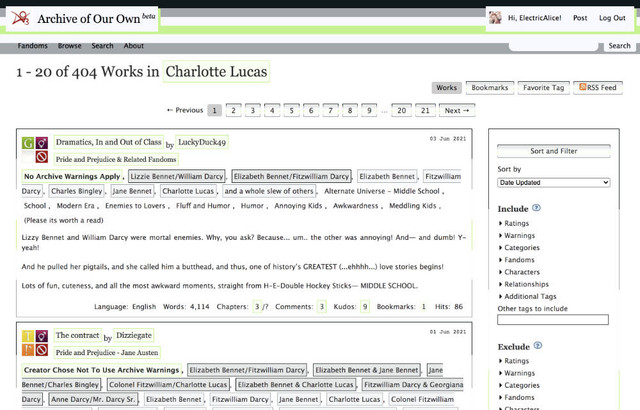Open the ElectricAlice user avatar
640x410 pixels.
point(495,18)
